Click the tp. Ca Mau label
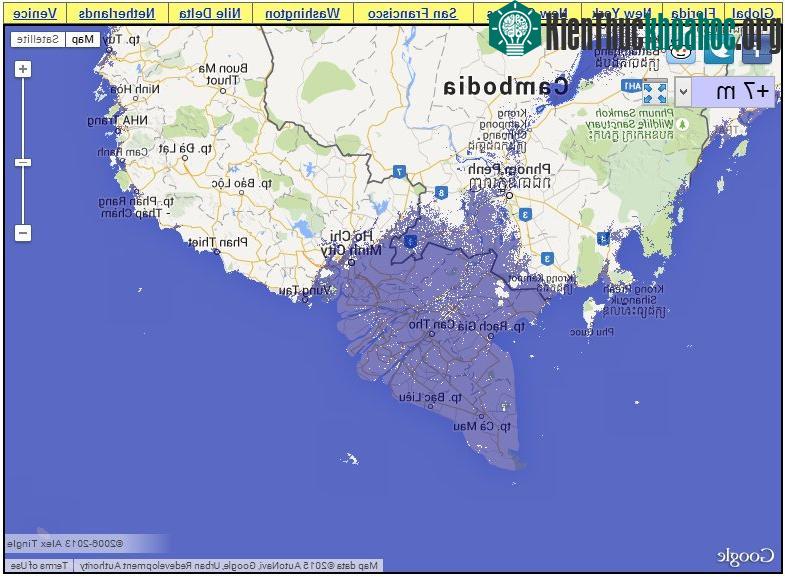Screen dimensions: 785x577 tap(482, 427)
